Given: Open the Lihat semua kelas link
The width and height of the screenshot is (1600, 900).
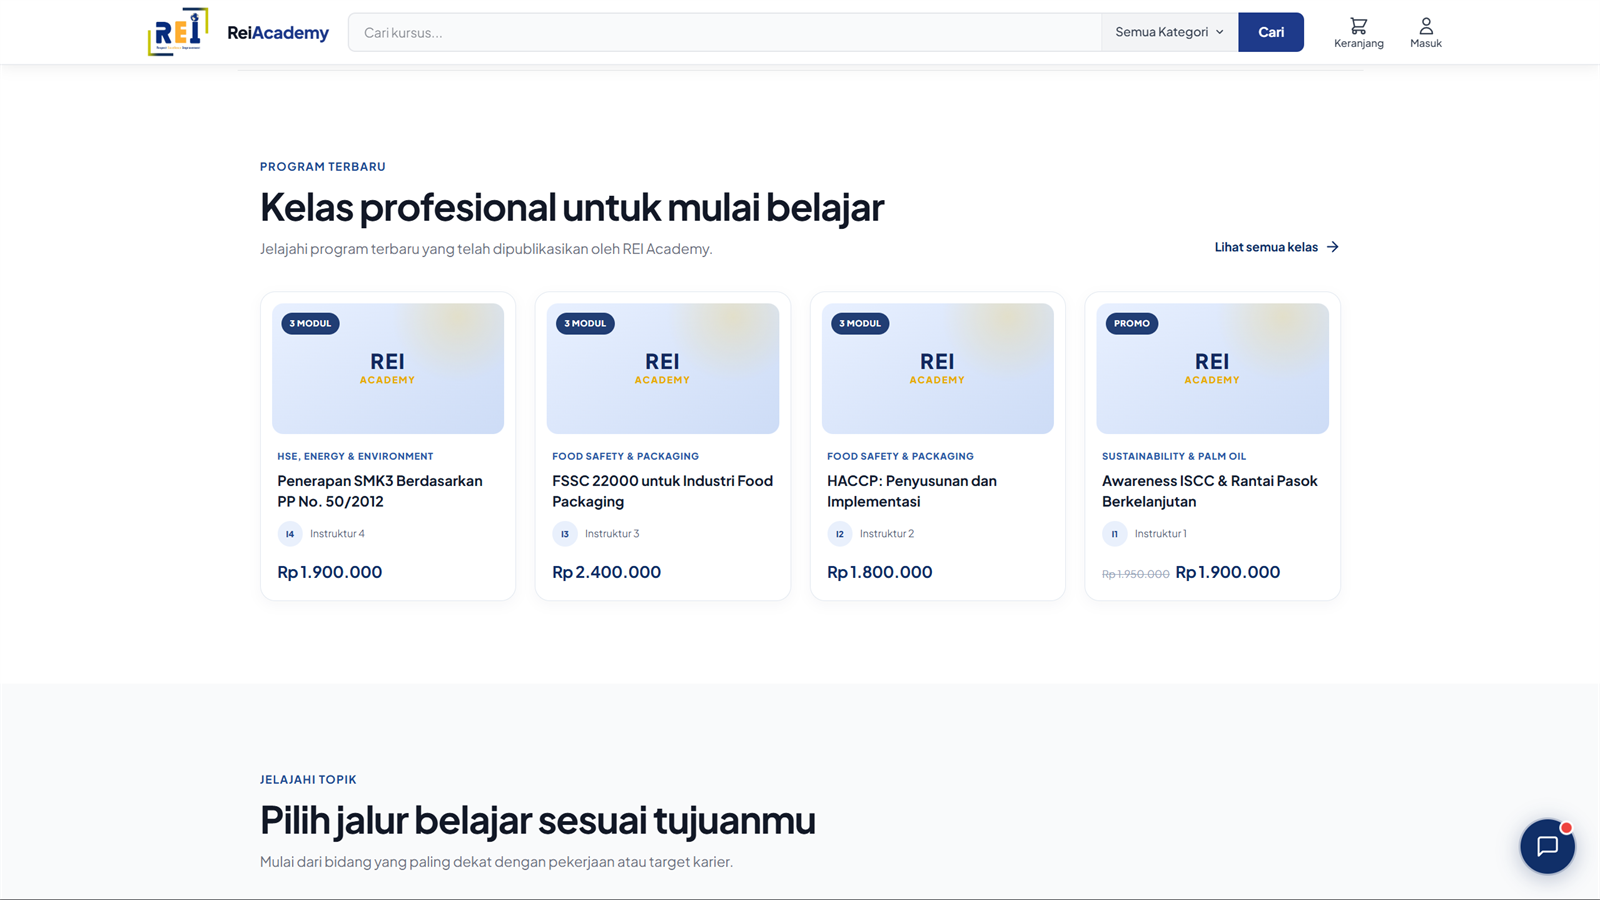Looking at the screenshot, I should pos(1276,247).
